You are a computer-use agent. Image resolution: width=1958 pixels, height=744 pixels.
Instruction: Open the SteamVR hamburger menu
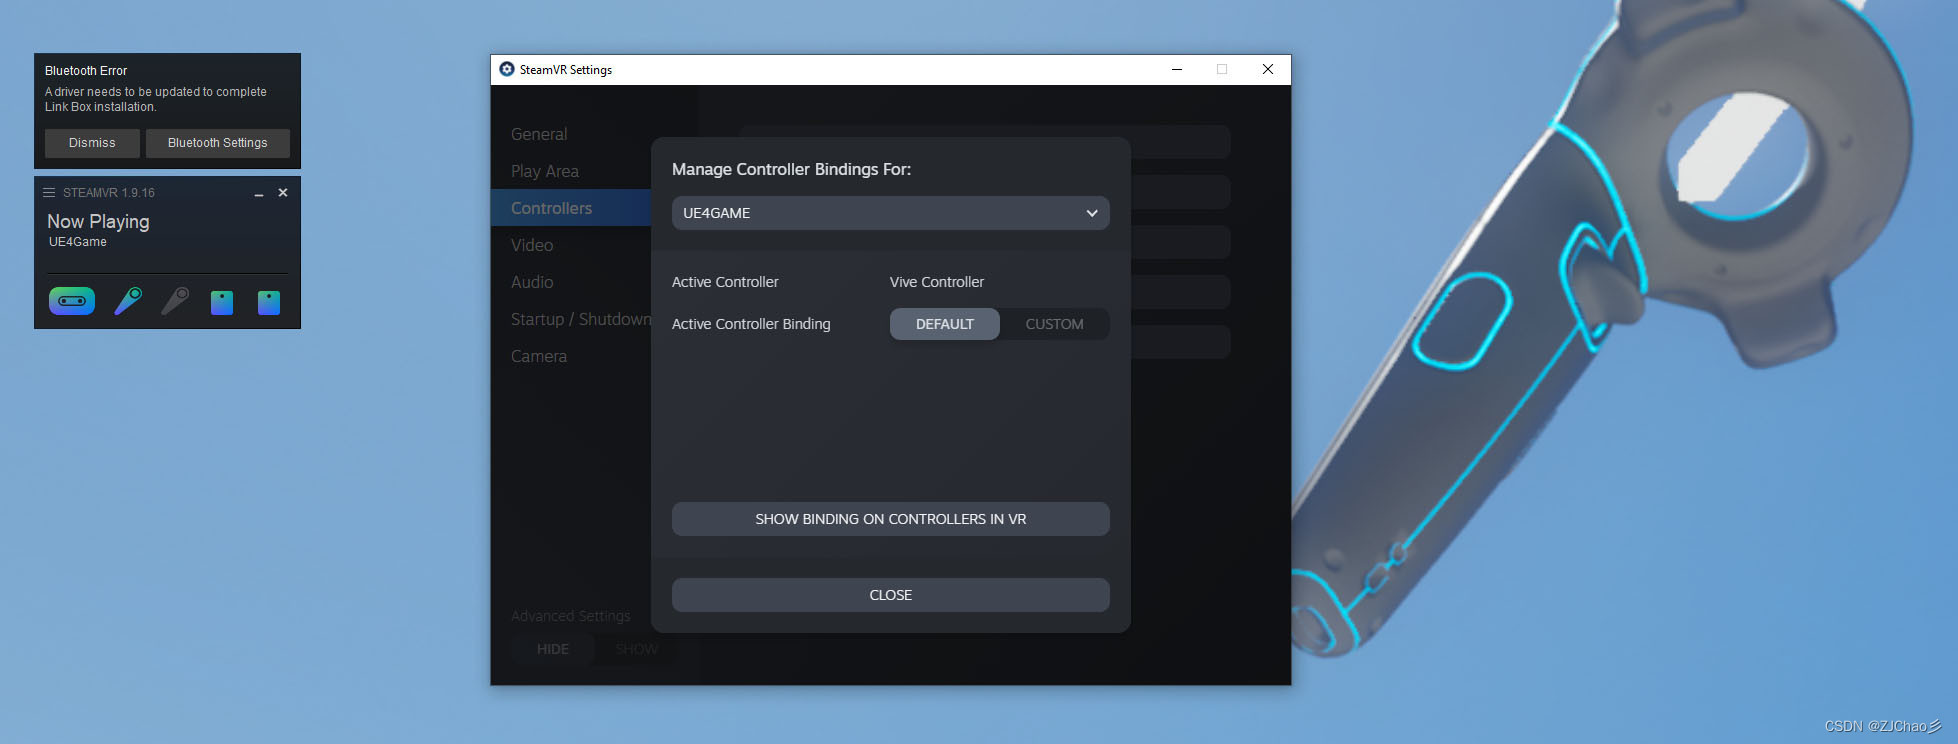[49, 192]
